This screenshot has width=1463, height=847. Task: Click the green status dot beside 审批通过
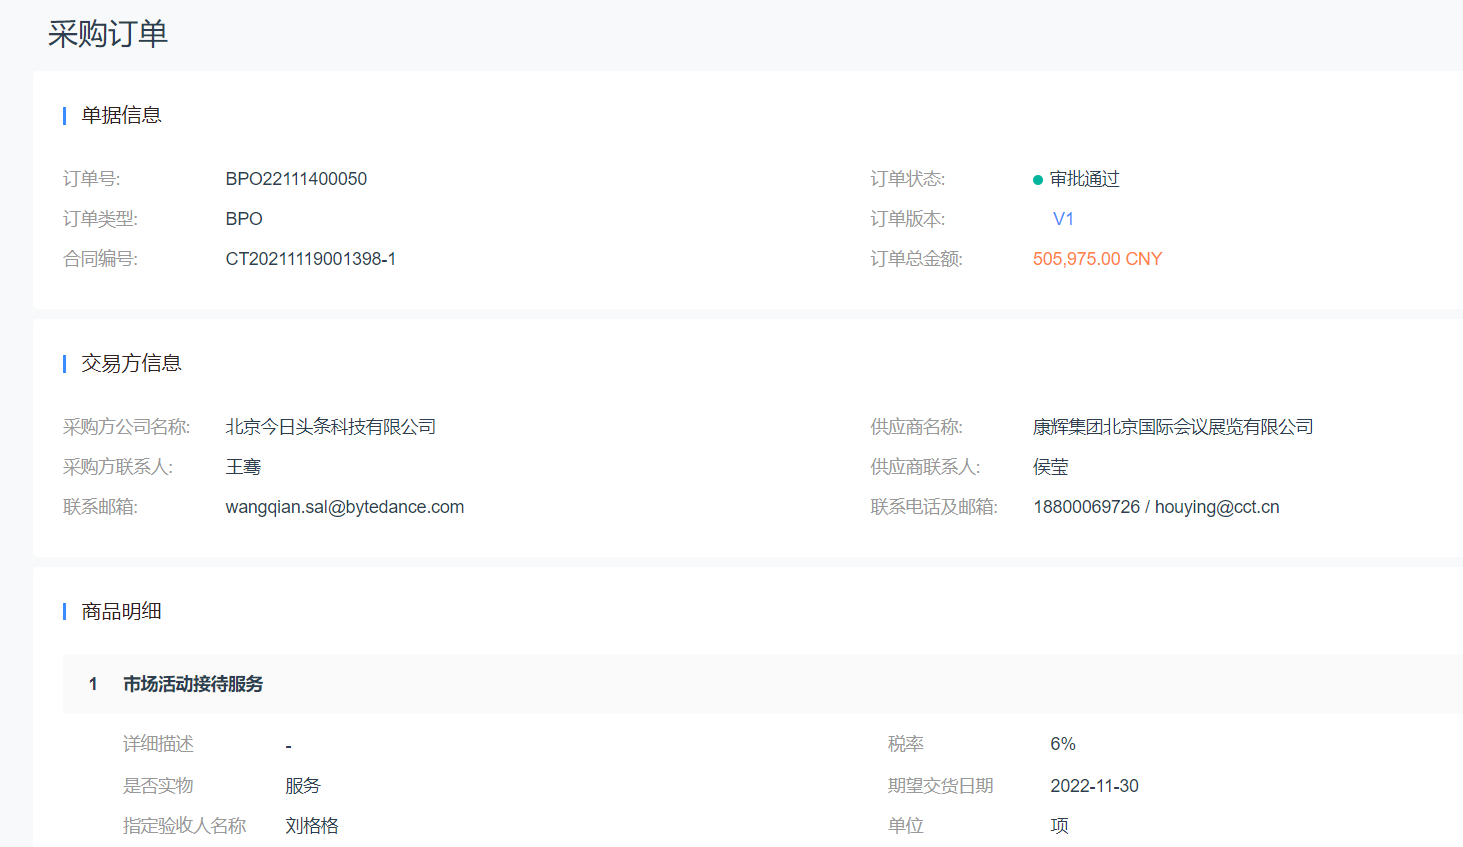click(x=1038, y=180)
